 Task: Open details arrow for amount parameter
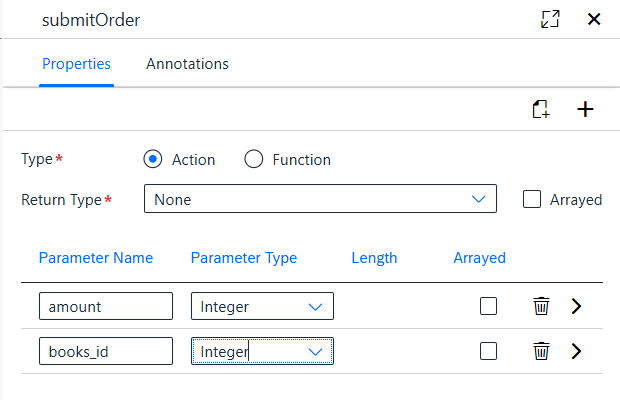coord(577,306)
